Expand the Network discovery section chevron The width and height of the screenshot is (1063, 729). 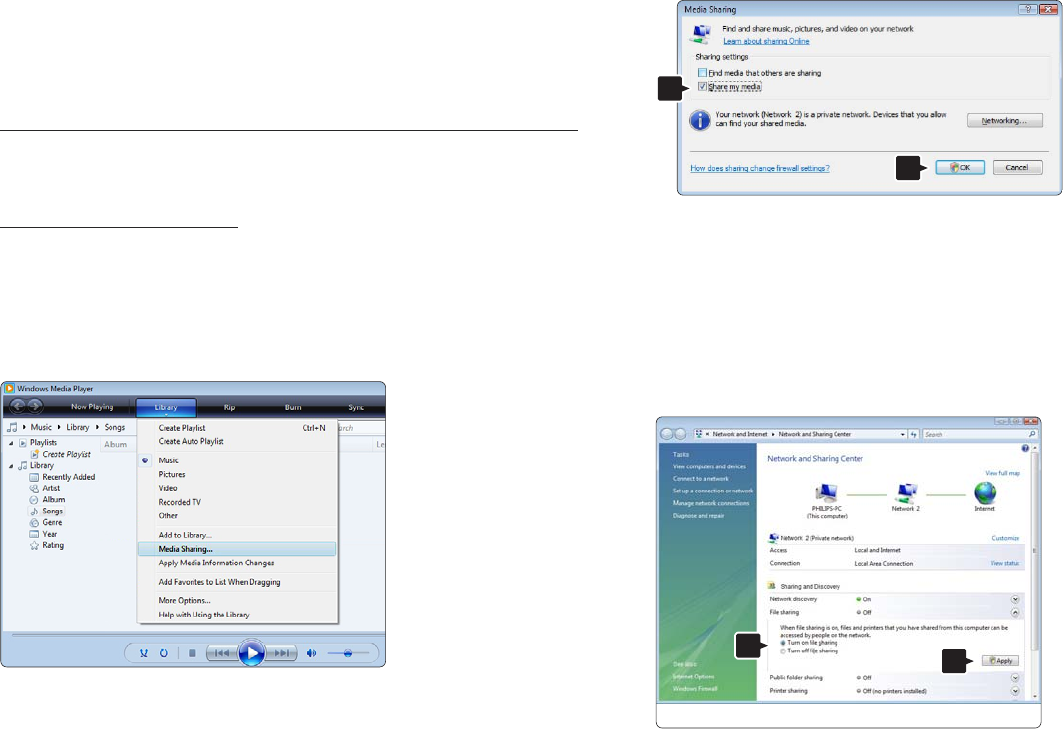1015,598
